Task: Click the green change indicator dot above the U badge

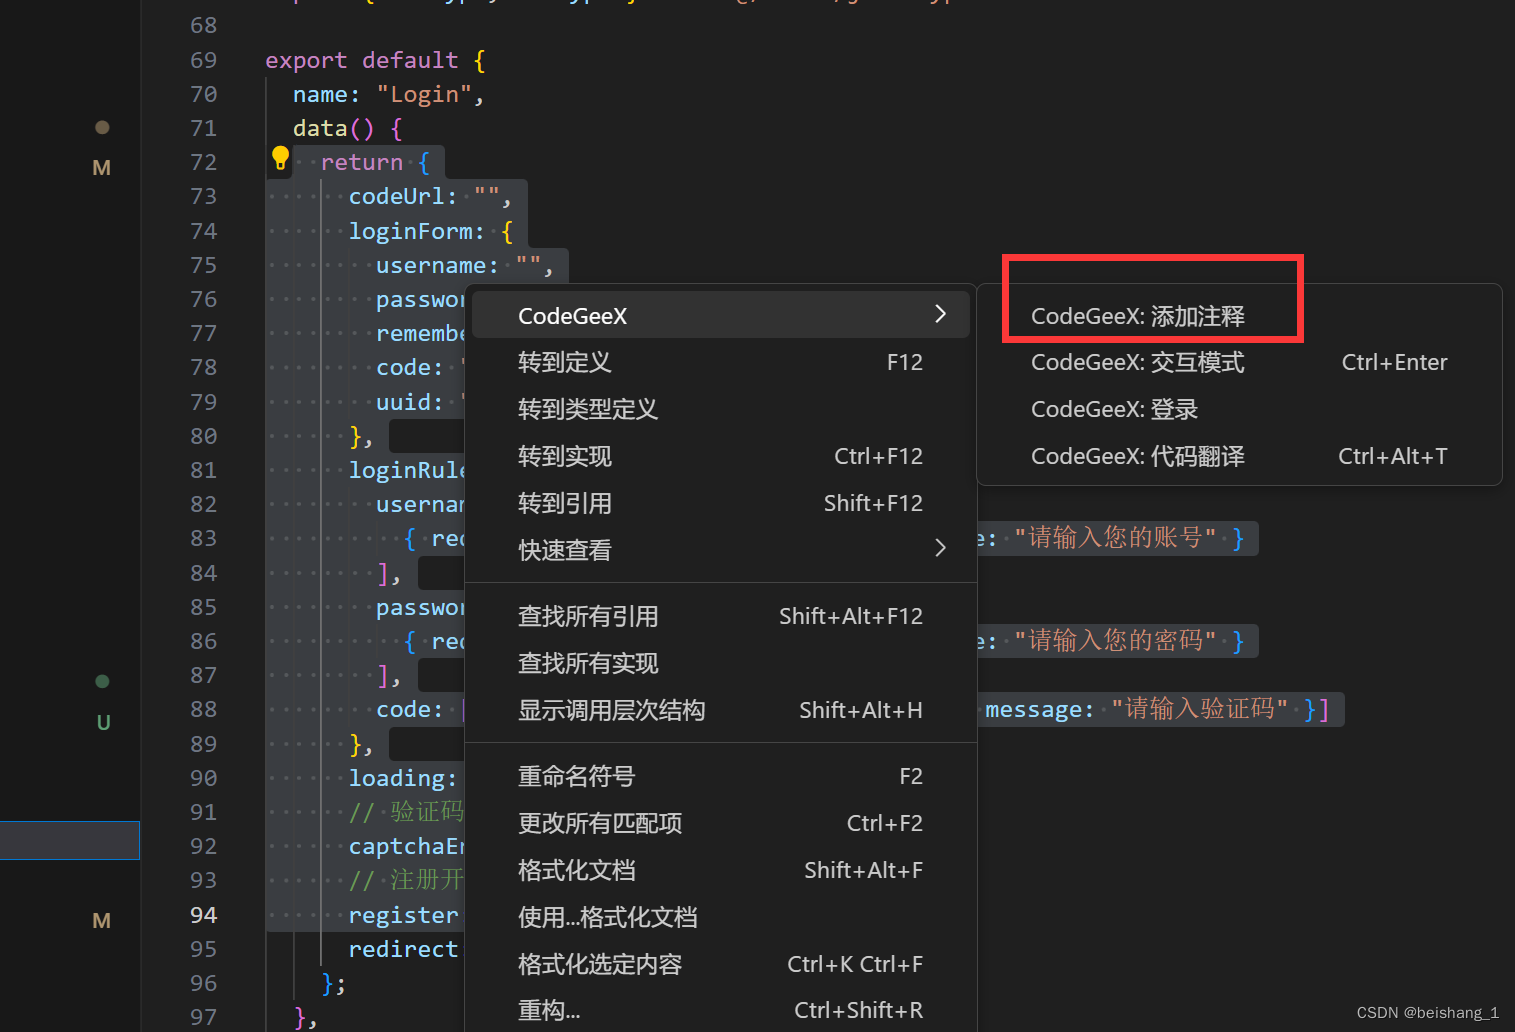Action: 102,681
